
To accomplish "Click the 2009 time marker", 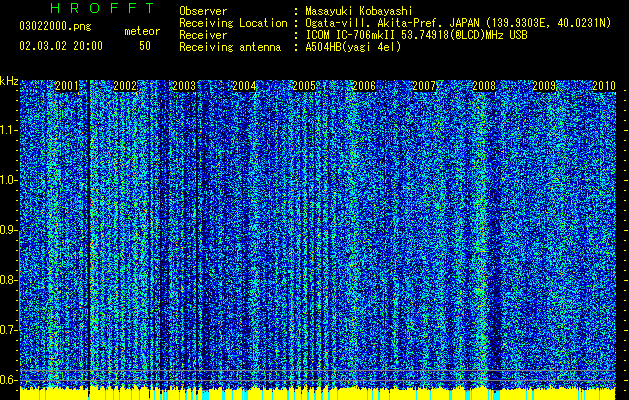I will pos(544,86).
